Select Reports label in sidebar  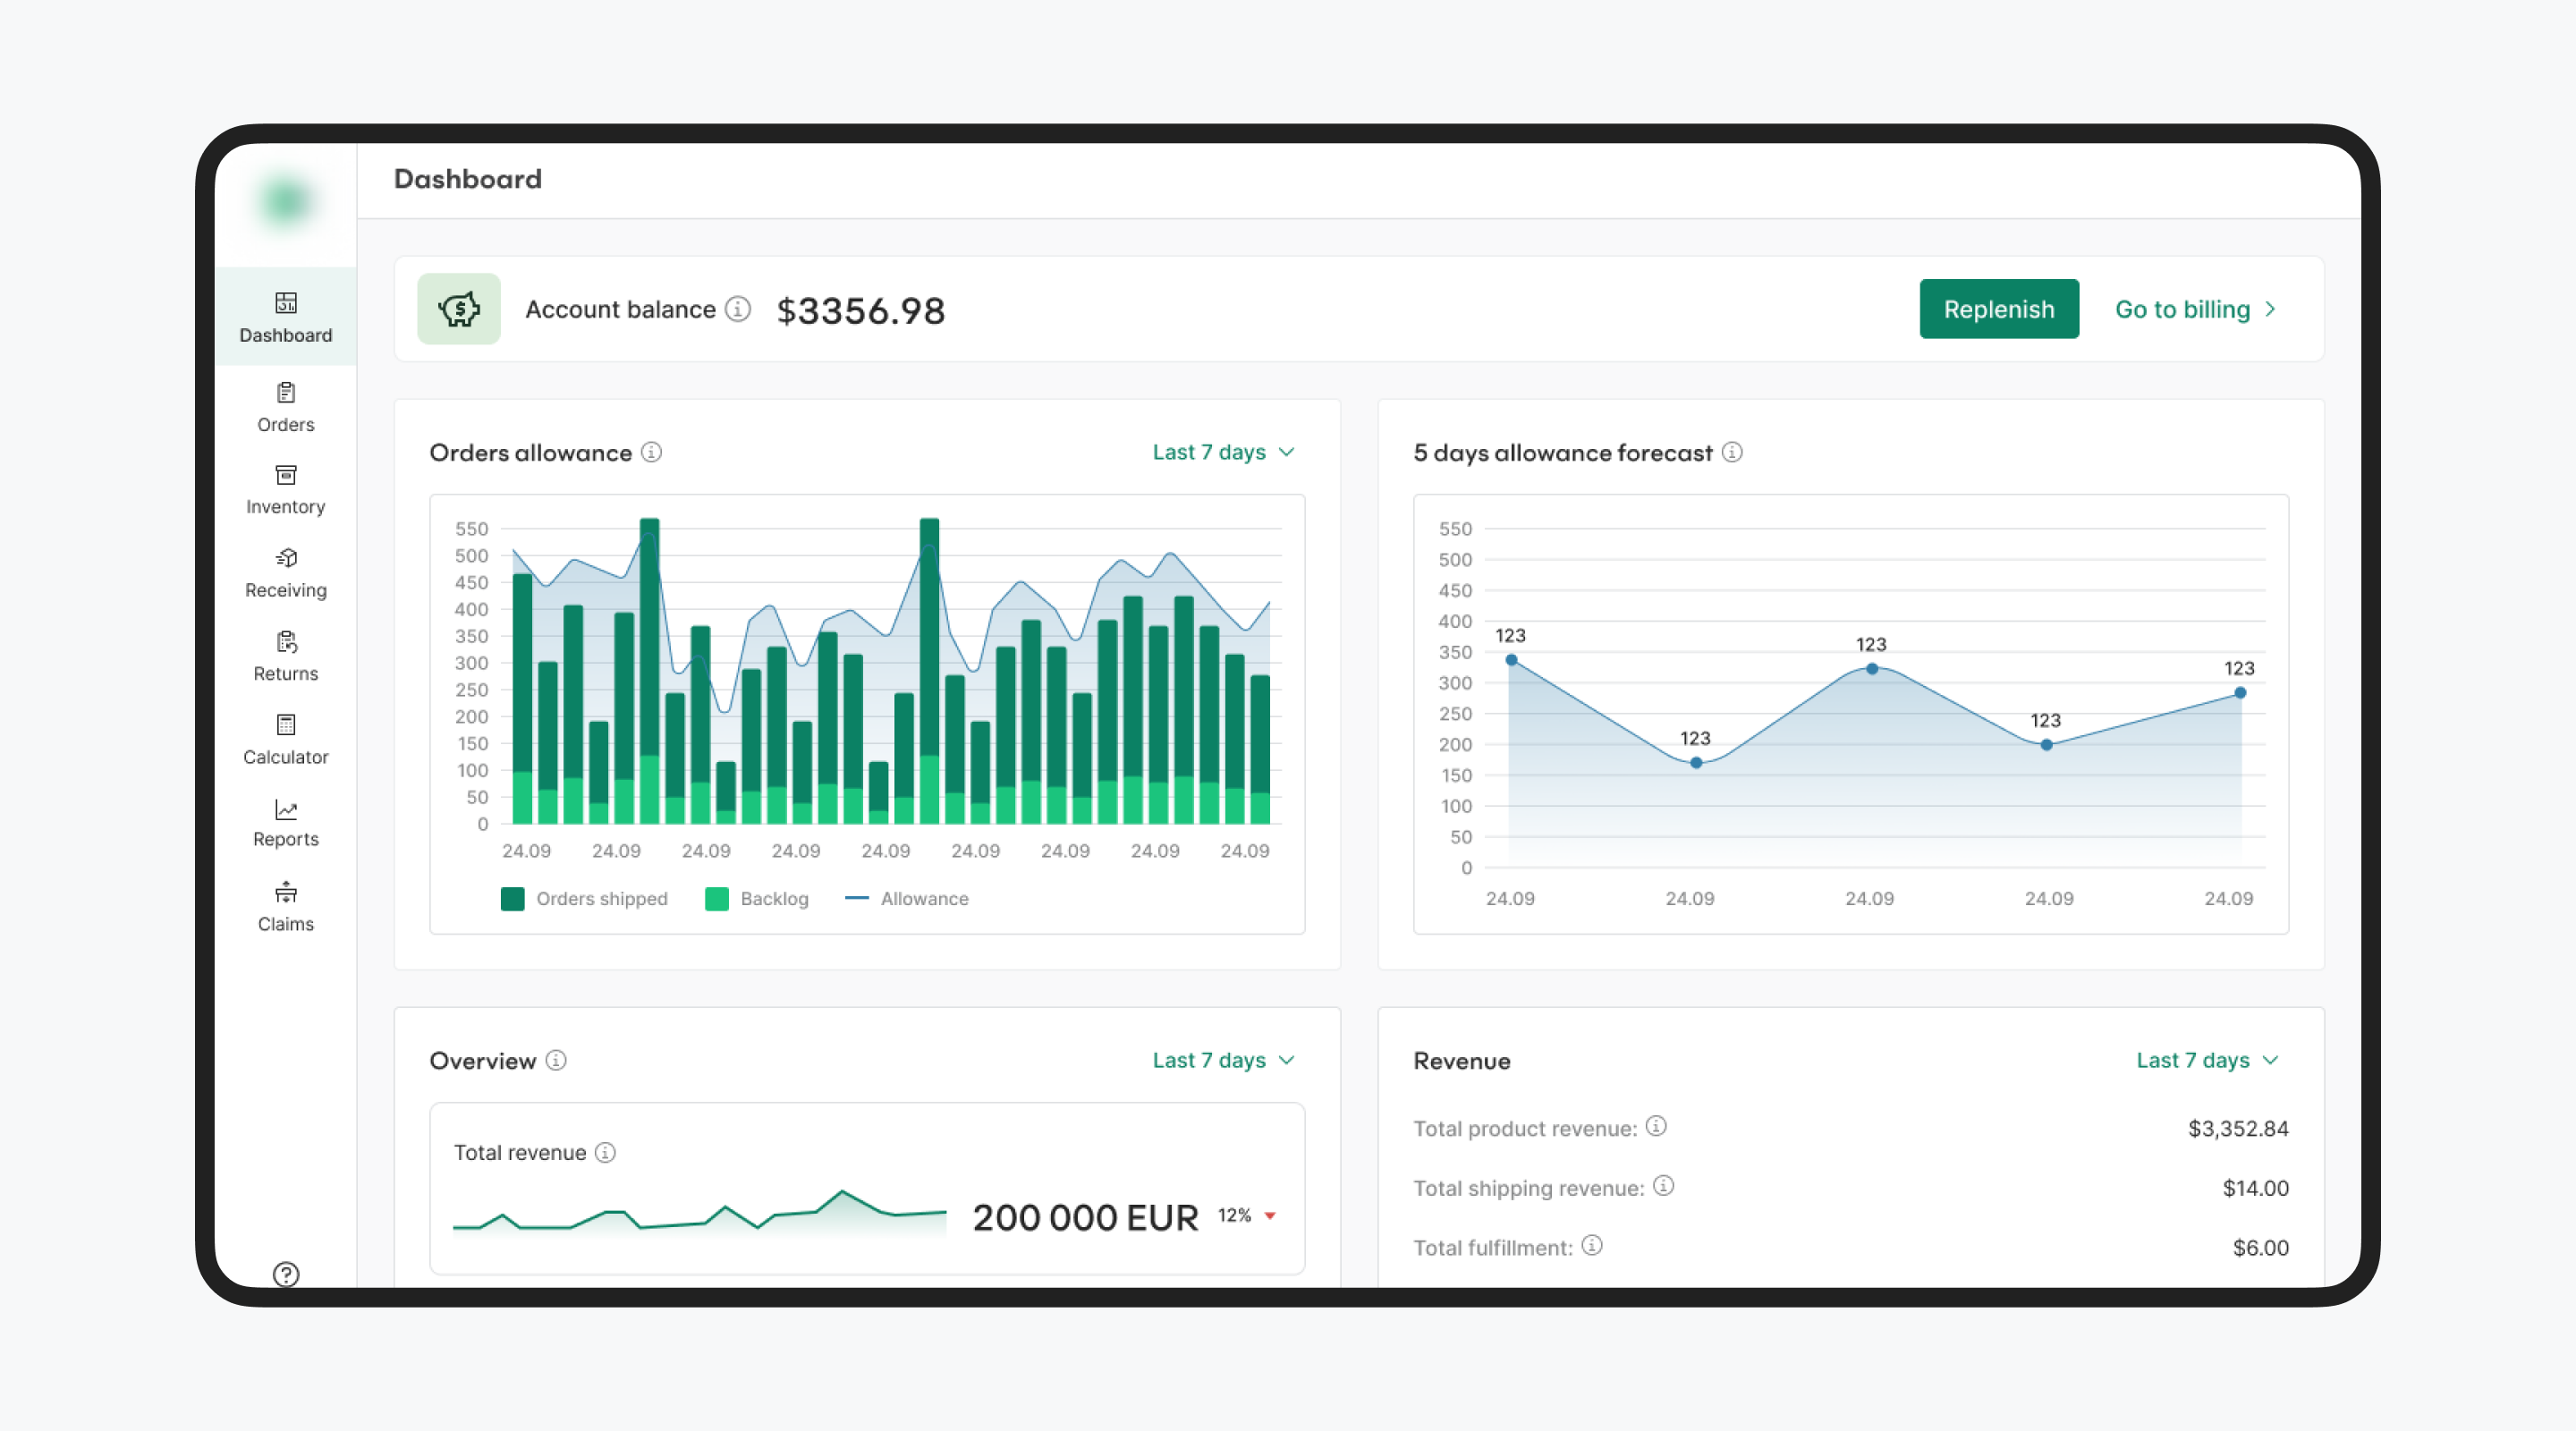286,839
